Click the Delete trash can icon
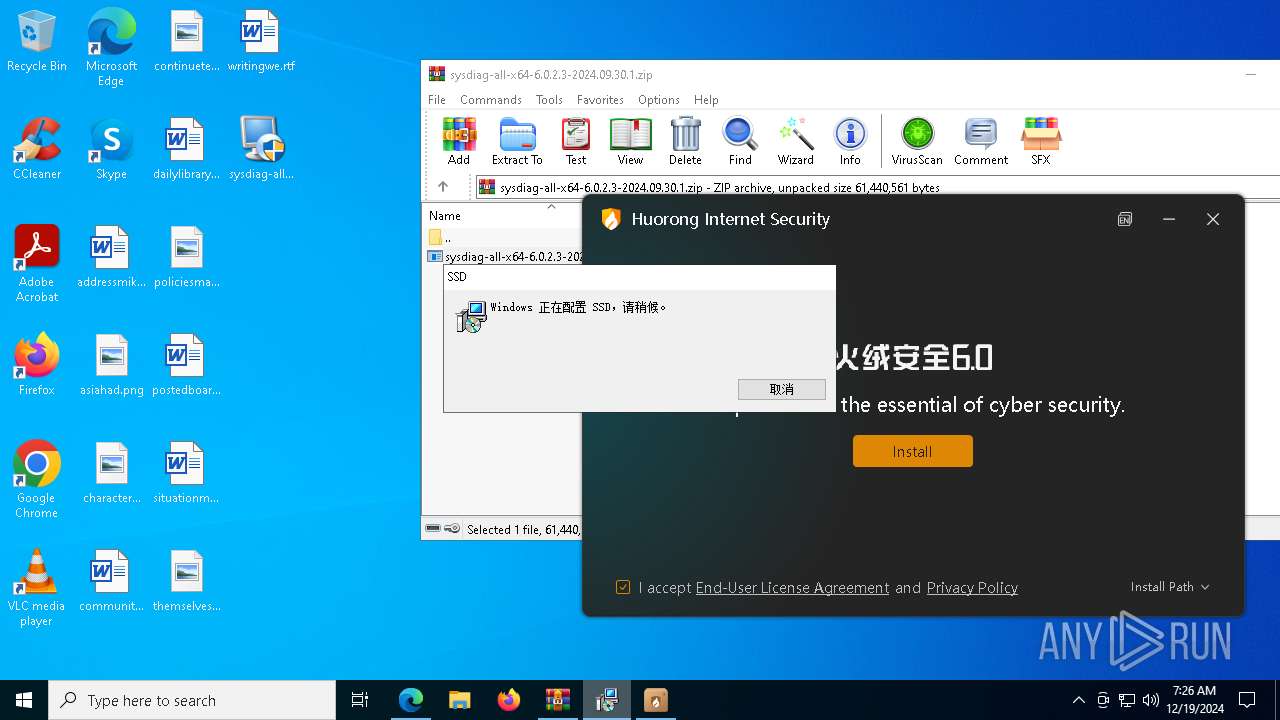This screenshot has width=1280, height=720. 685,141
